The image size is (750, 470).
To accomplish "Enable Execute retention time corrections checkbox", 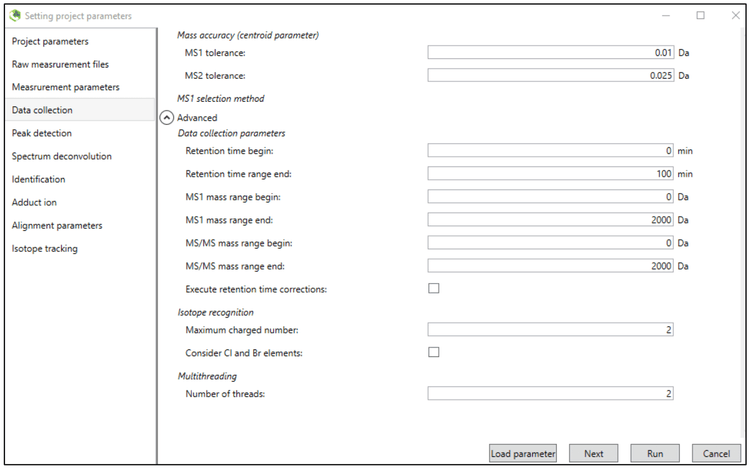I will [434, 289].
